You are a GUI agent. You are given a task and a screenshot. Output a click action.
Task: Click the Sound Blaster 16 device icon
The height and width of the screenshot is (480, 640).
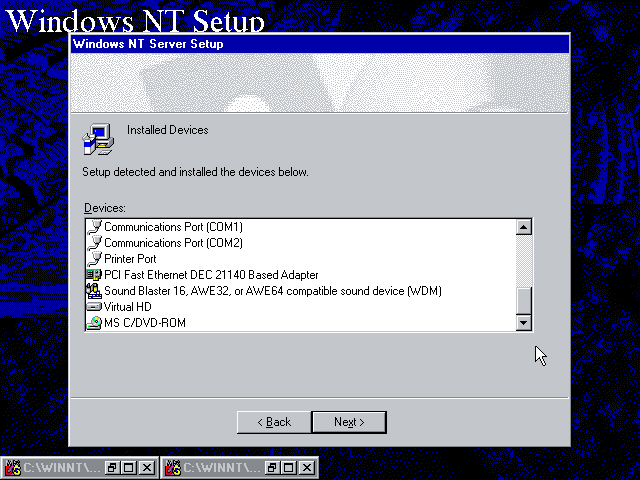pos(94,291)
